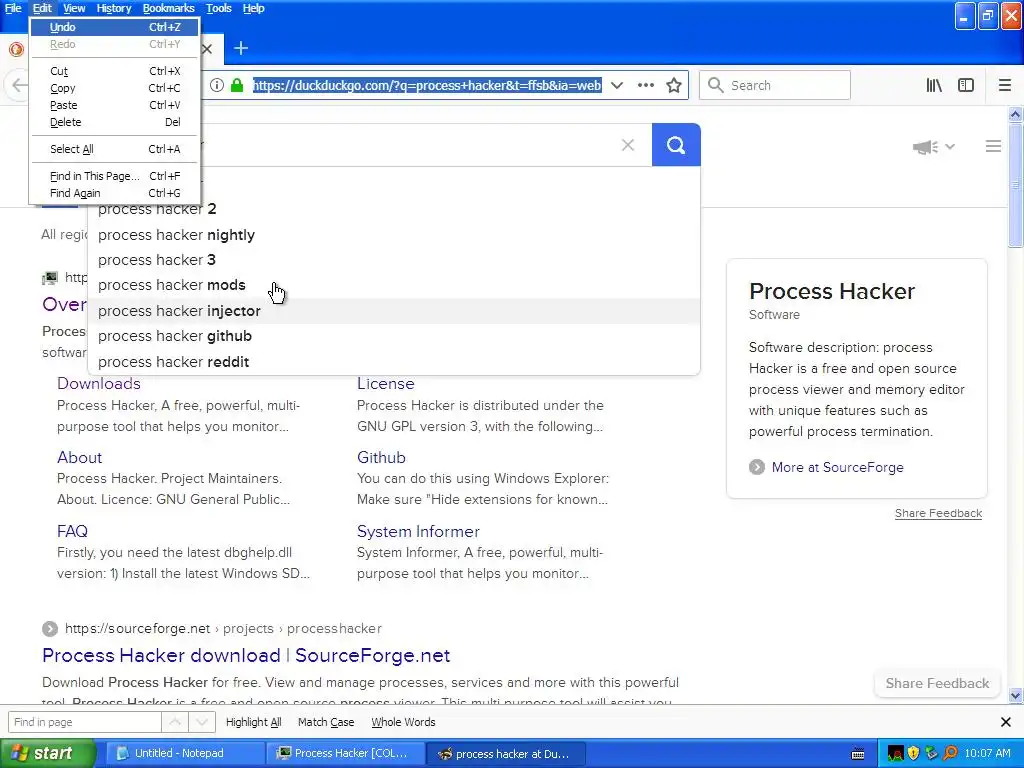This screenshot has height=768, width=1024.
Task: Open the Github sitelink
Action: point(381,457)
